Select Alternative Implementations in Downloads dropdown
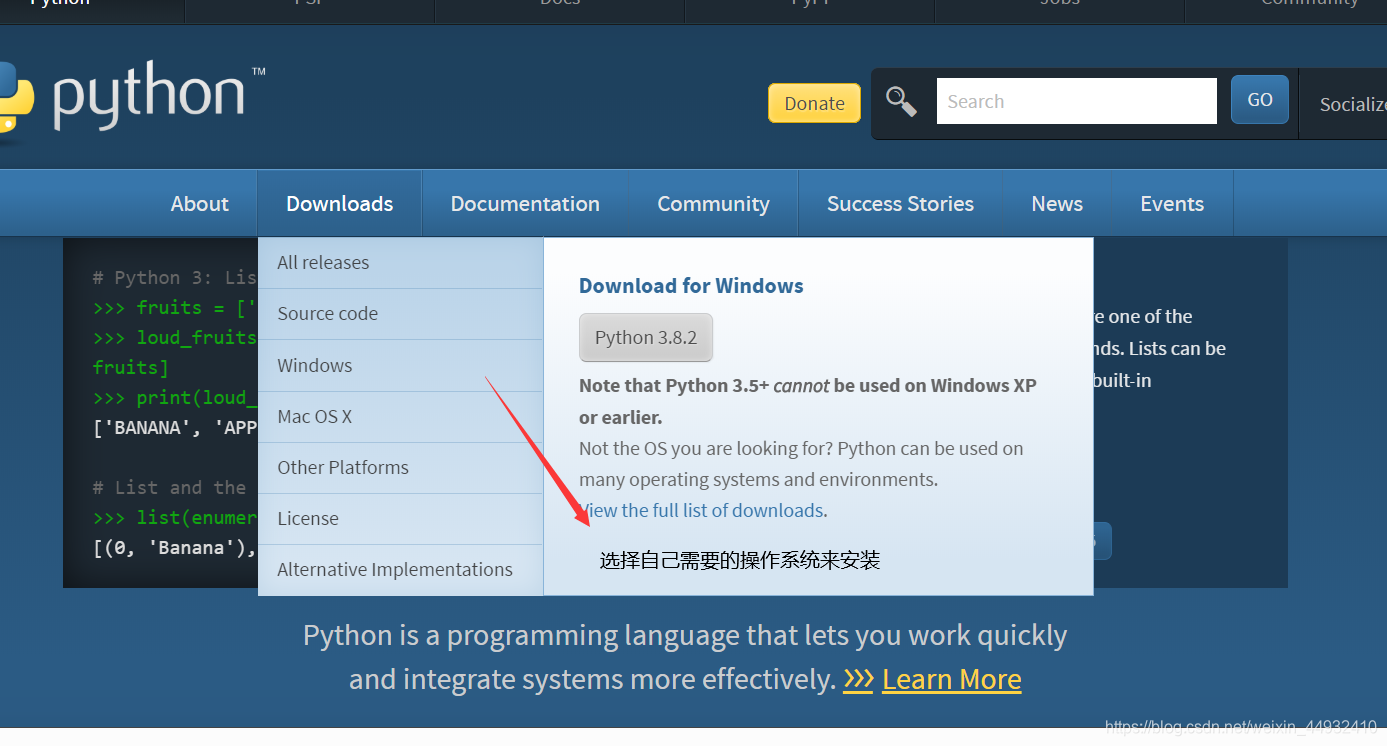1387x746 pixels. [x=400, y=569]
